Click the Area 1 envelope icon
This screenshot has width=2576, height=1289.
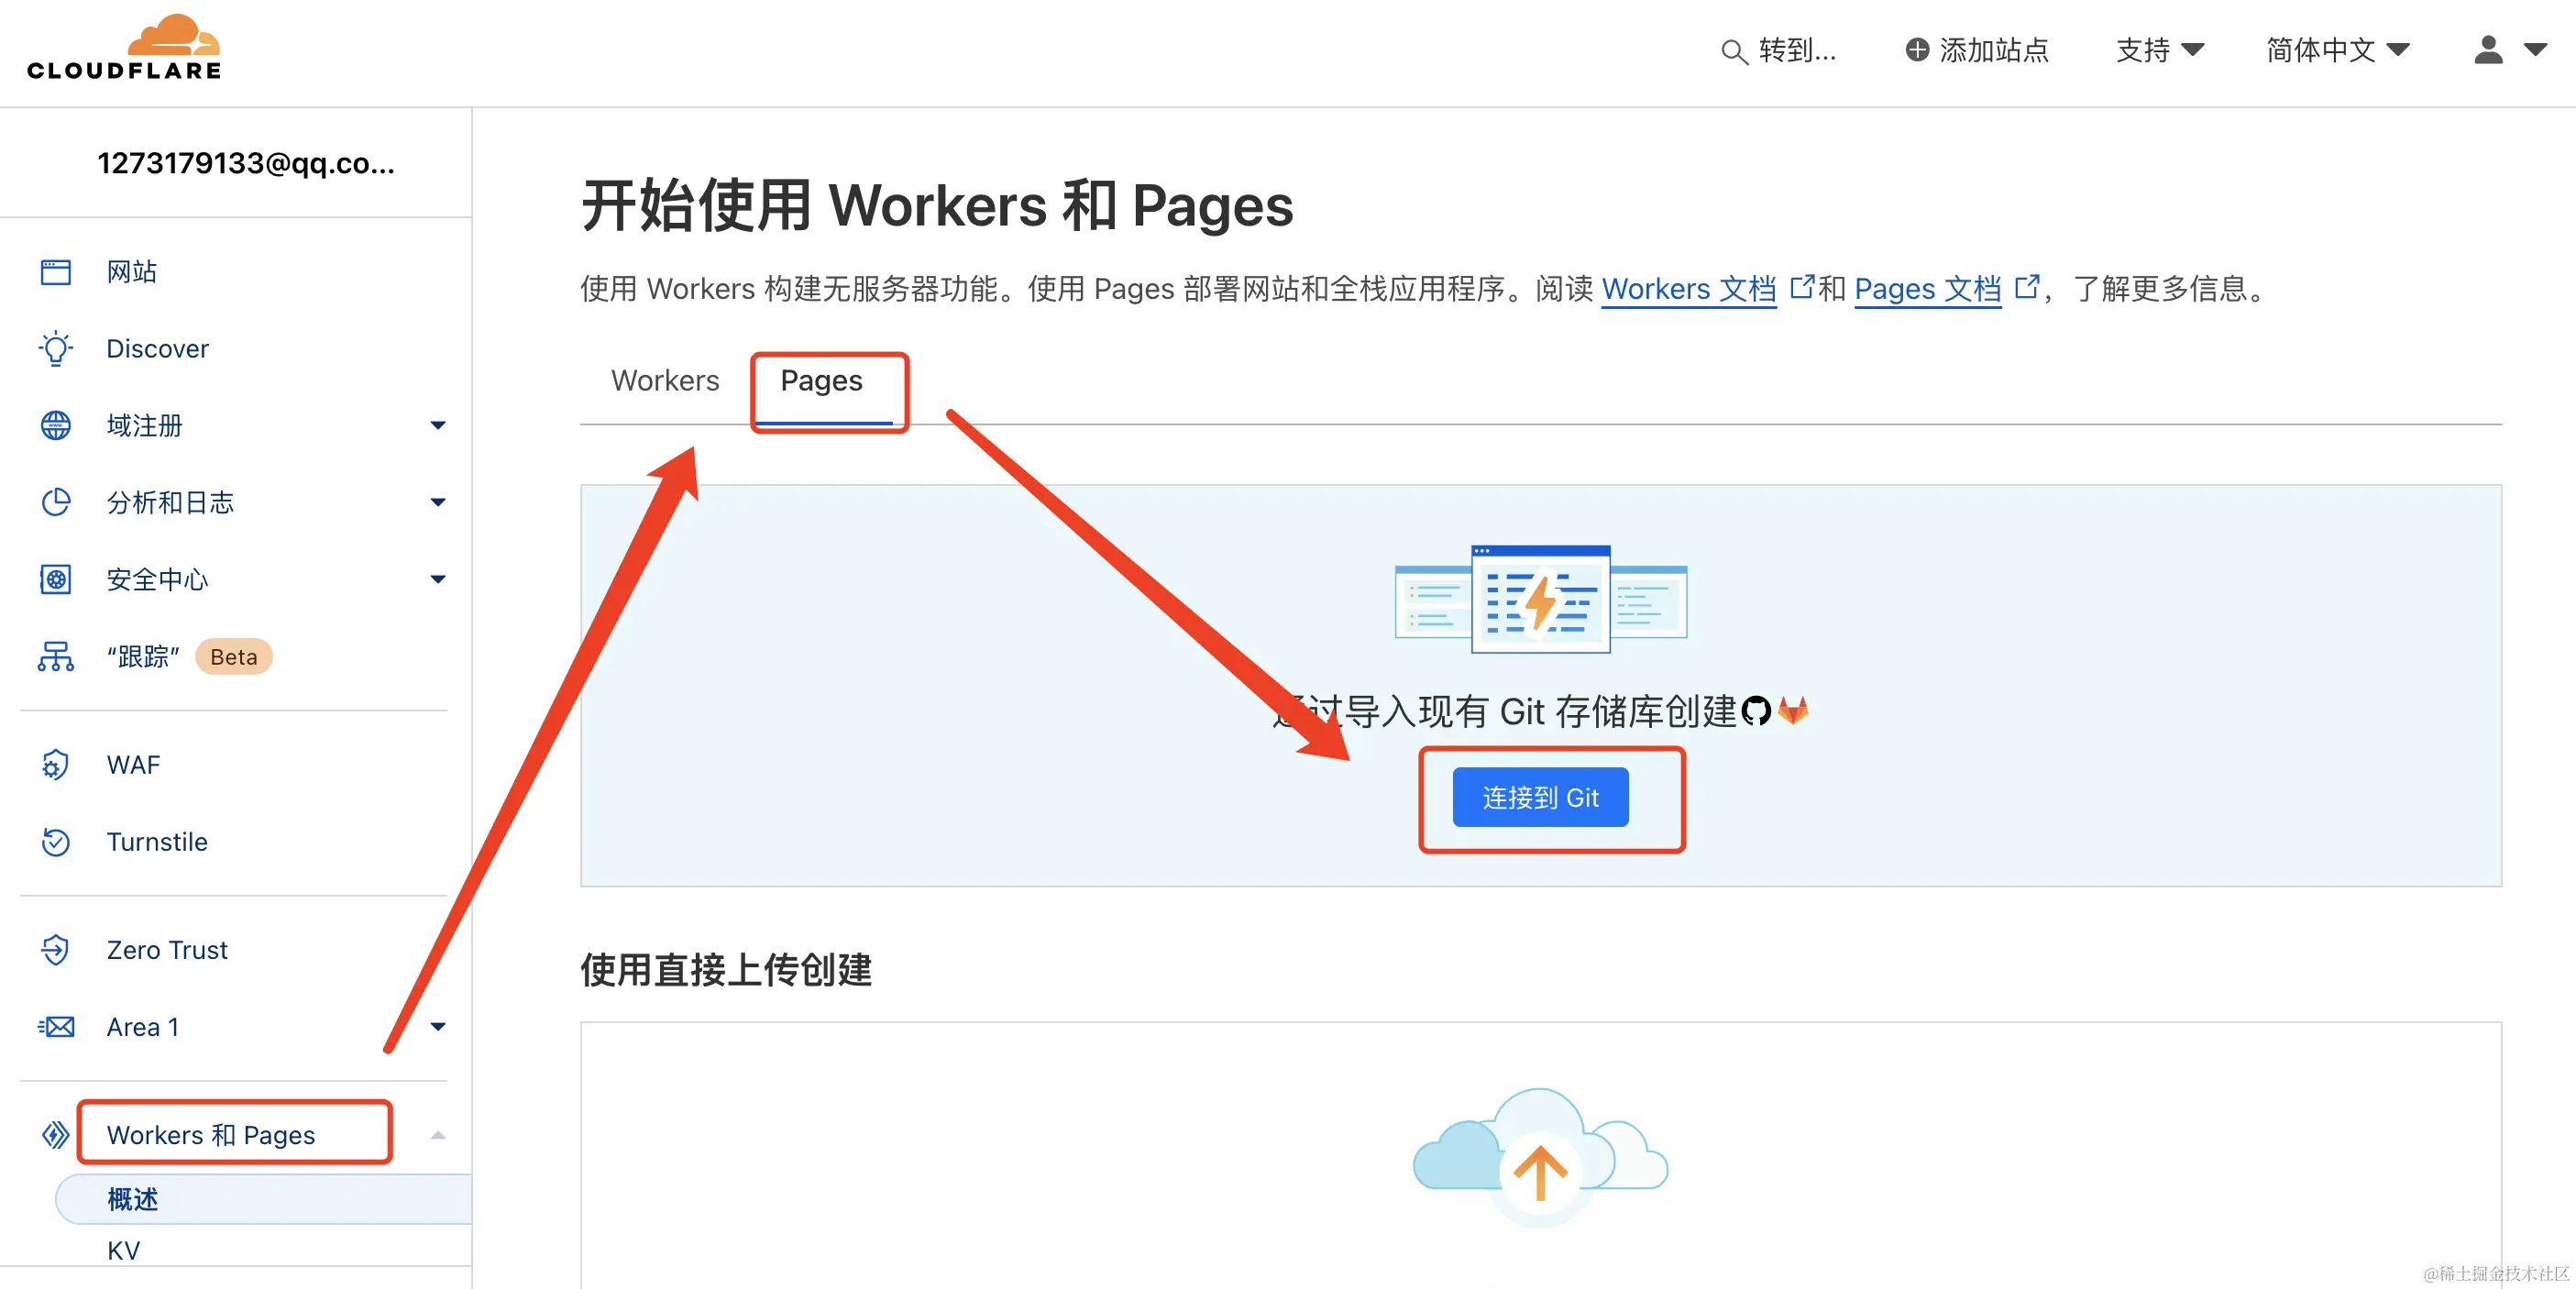pyautogui.click(x=56, y=1027)
